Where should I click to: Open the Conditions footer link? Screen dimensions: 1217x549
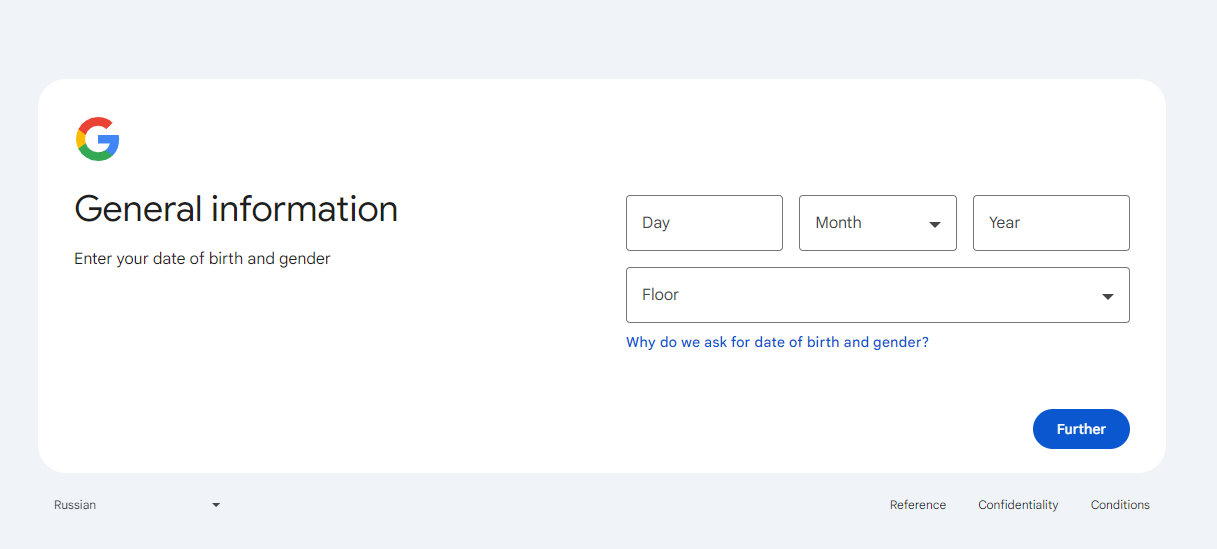click(x=1120, y=505)
